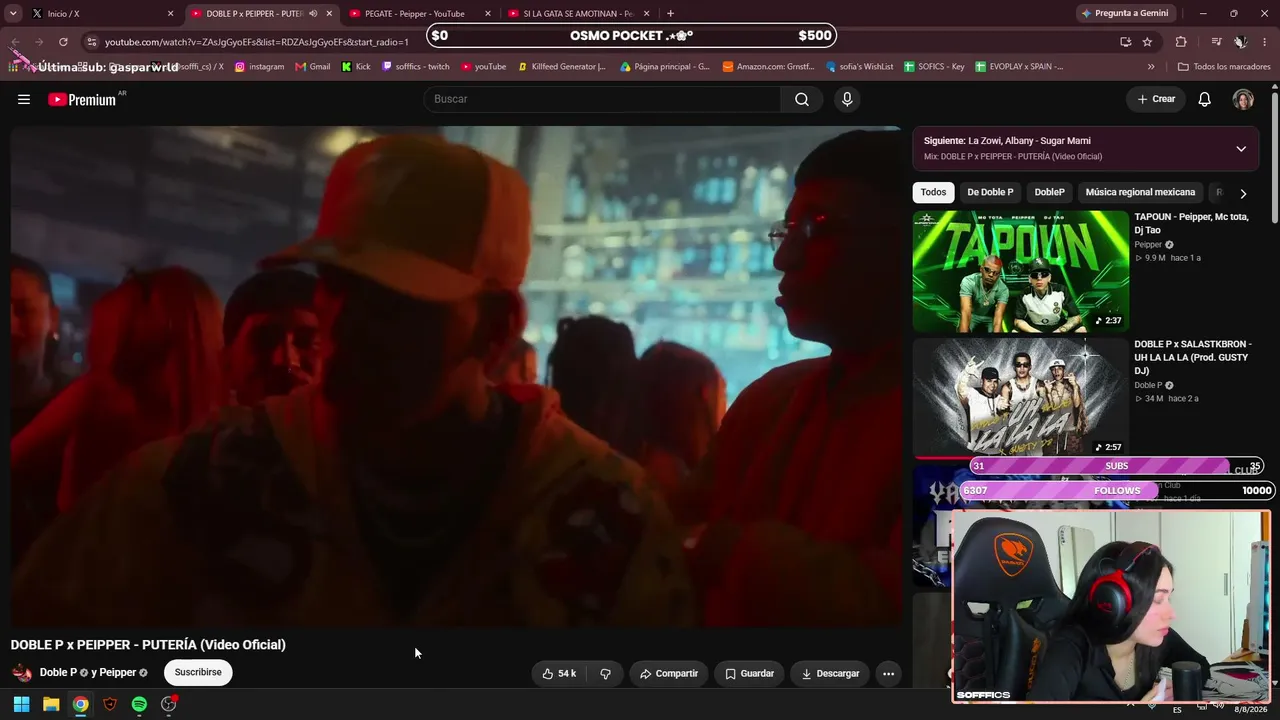The height and width of the screenshot is (720, 1280).
Task: Click the video player area
Action: 456,376
